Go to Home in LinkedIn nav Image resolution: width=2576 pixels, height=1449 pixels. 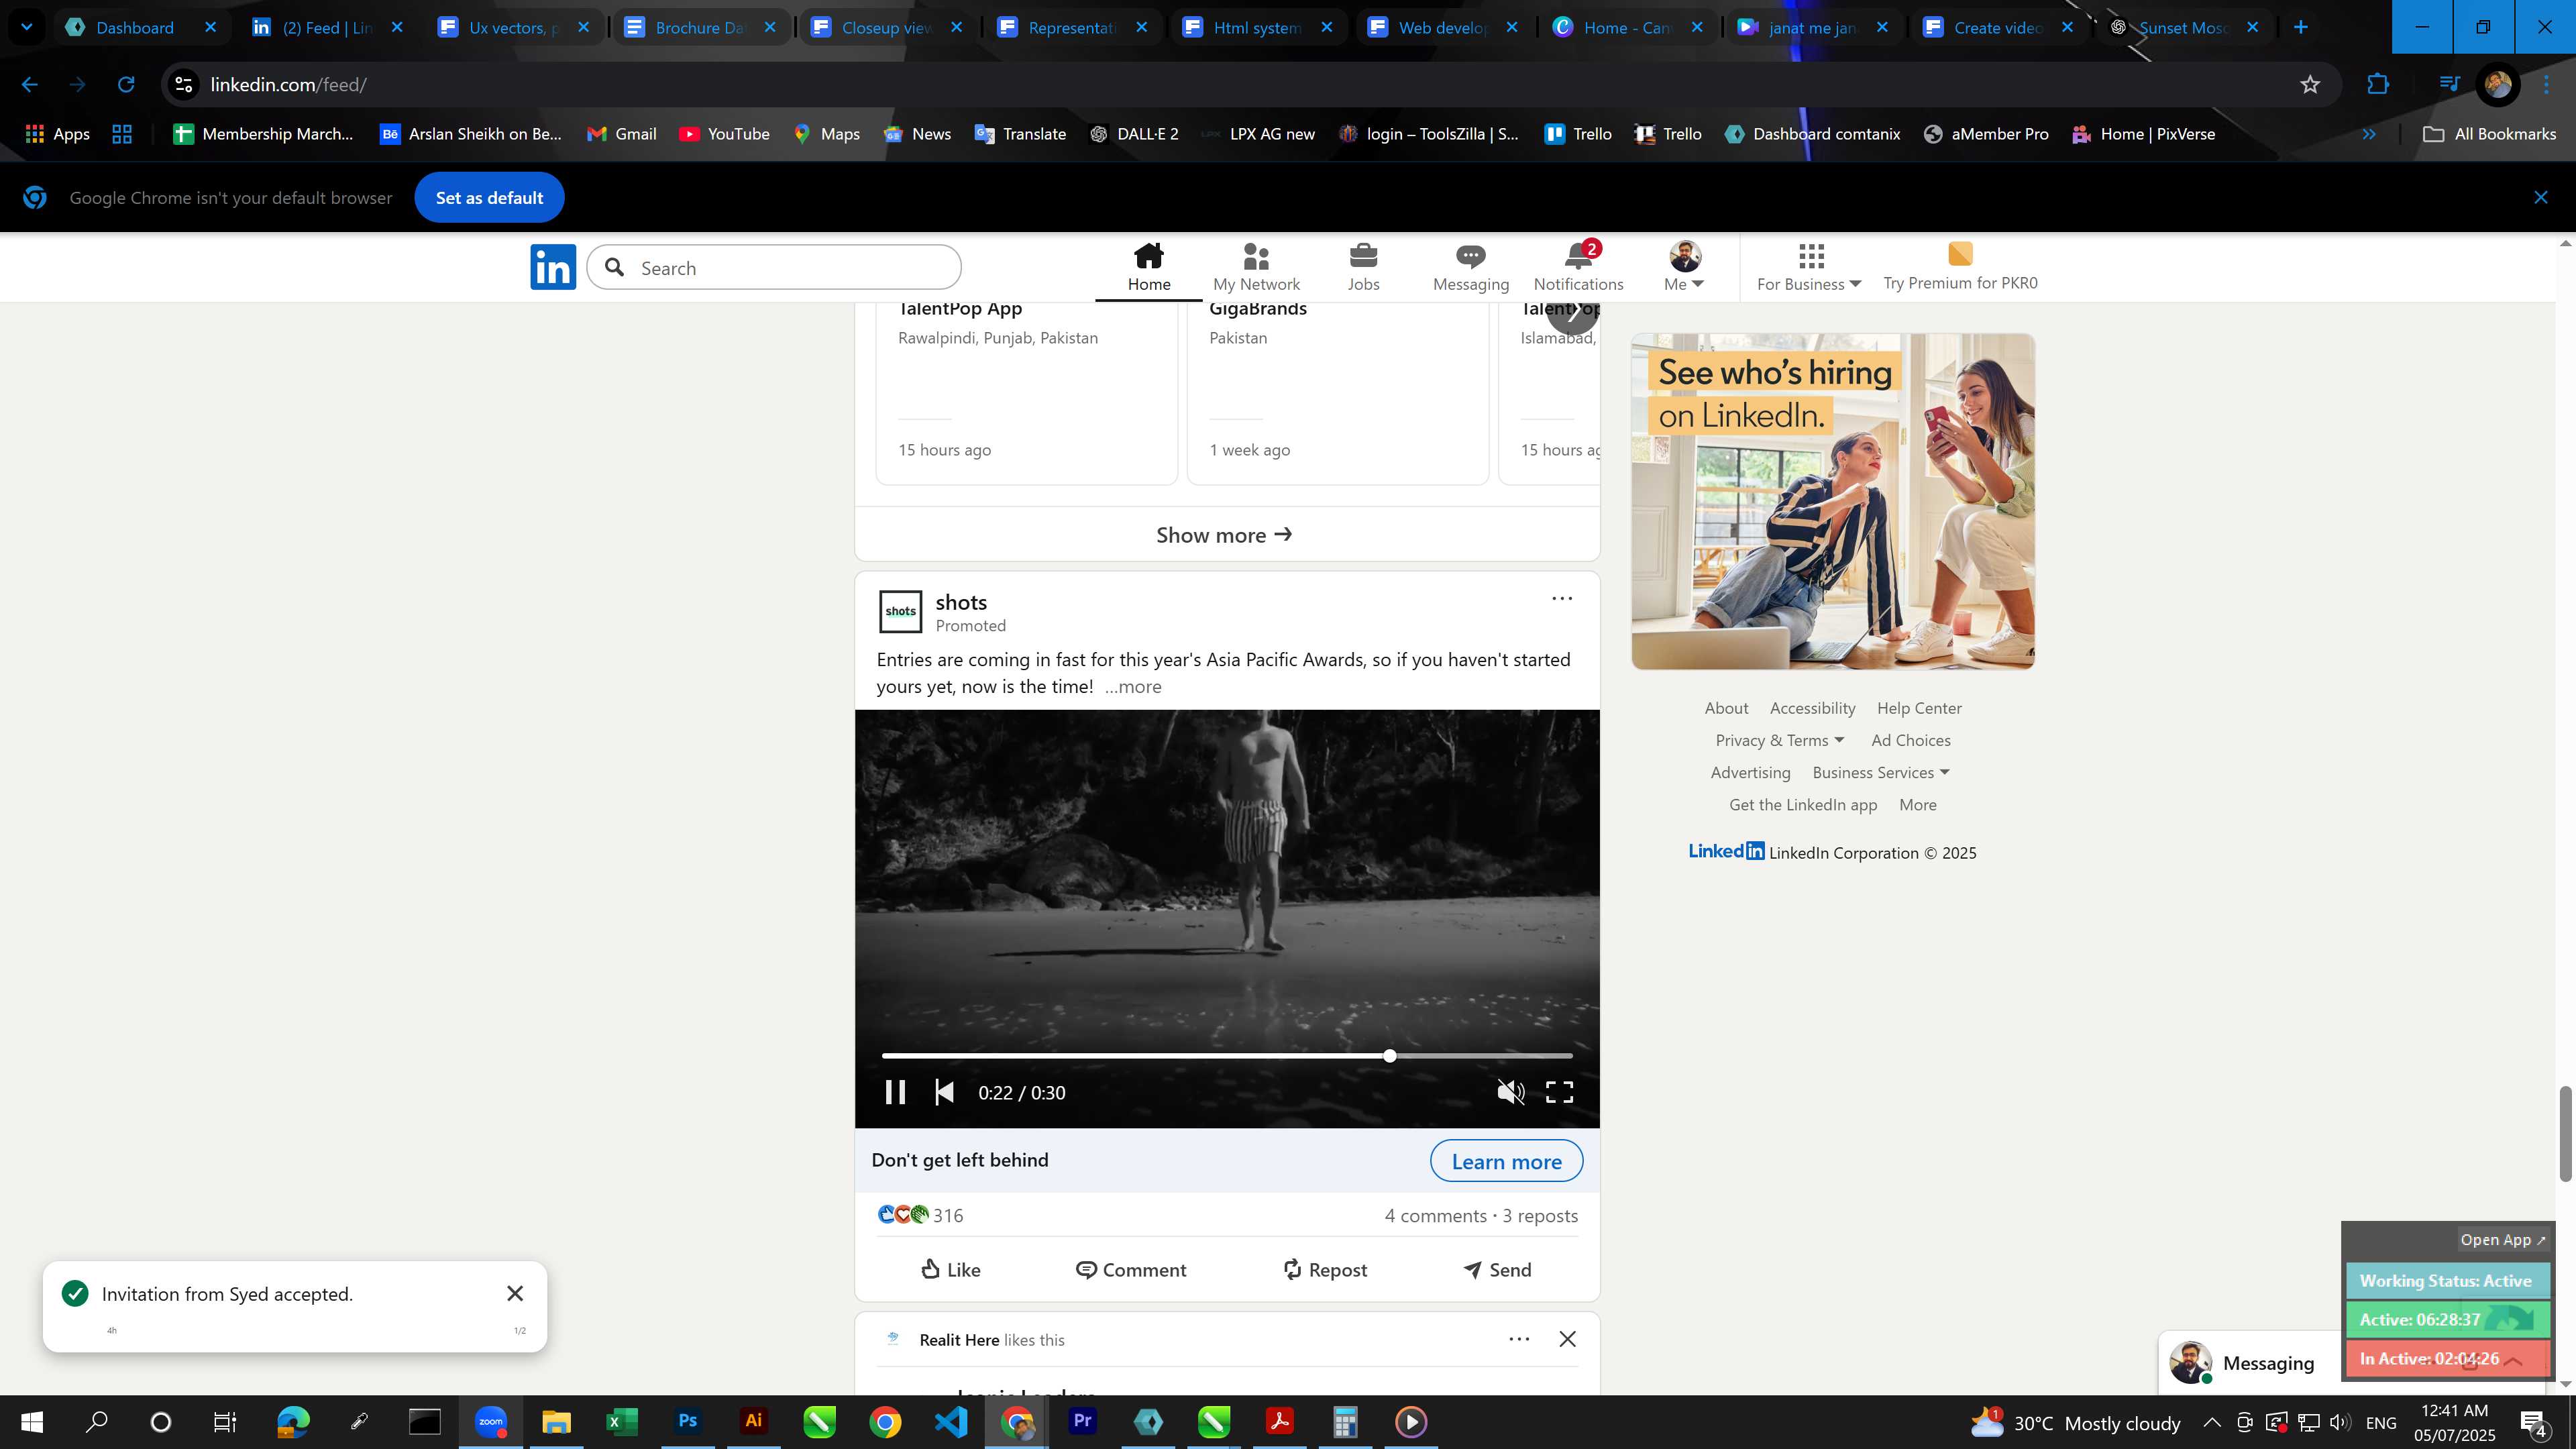(x=1149, y=267)
